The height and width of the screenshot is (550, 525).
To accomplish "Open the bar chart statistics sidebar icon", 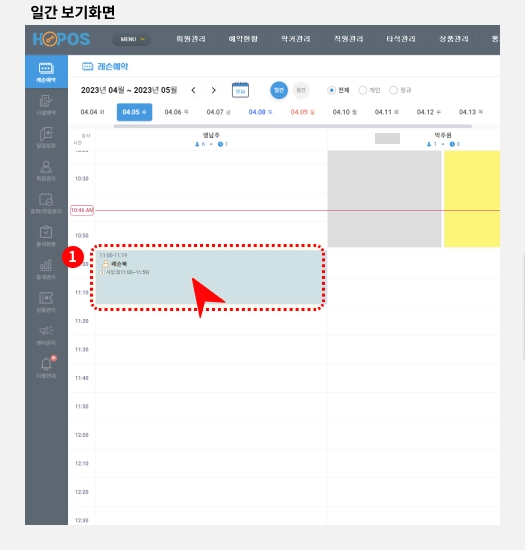I will (46, 269).
